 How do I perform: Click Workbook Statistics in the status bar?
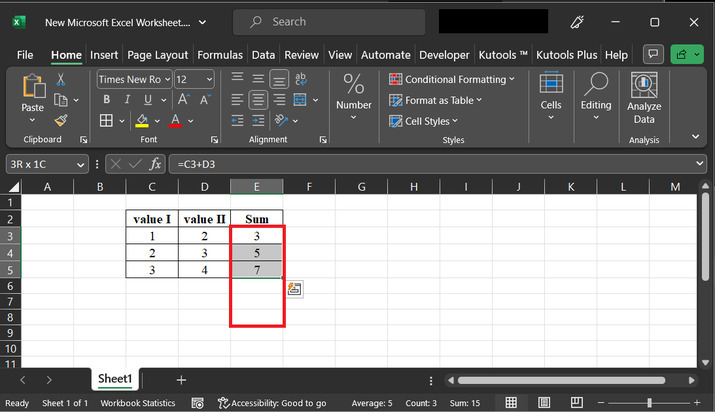point(138,403)
